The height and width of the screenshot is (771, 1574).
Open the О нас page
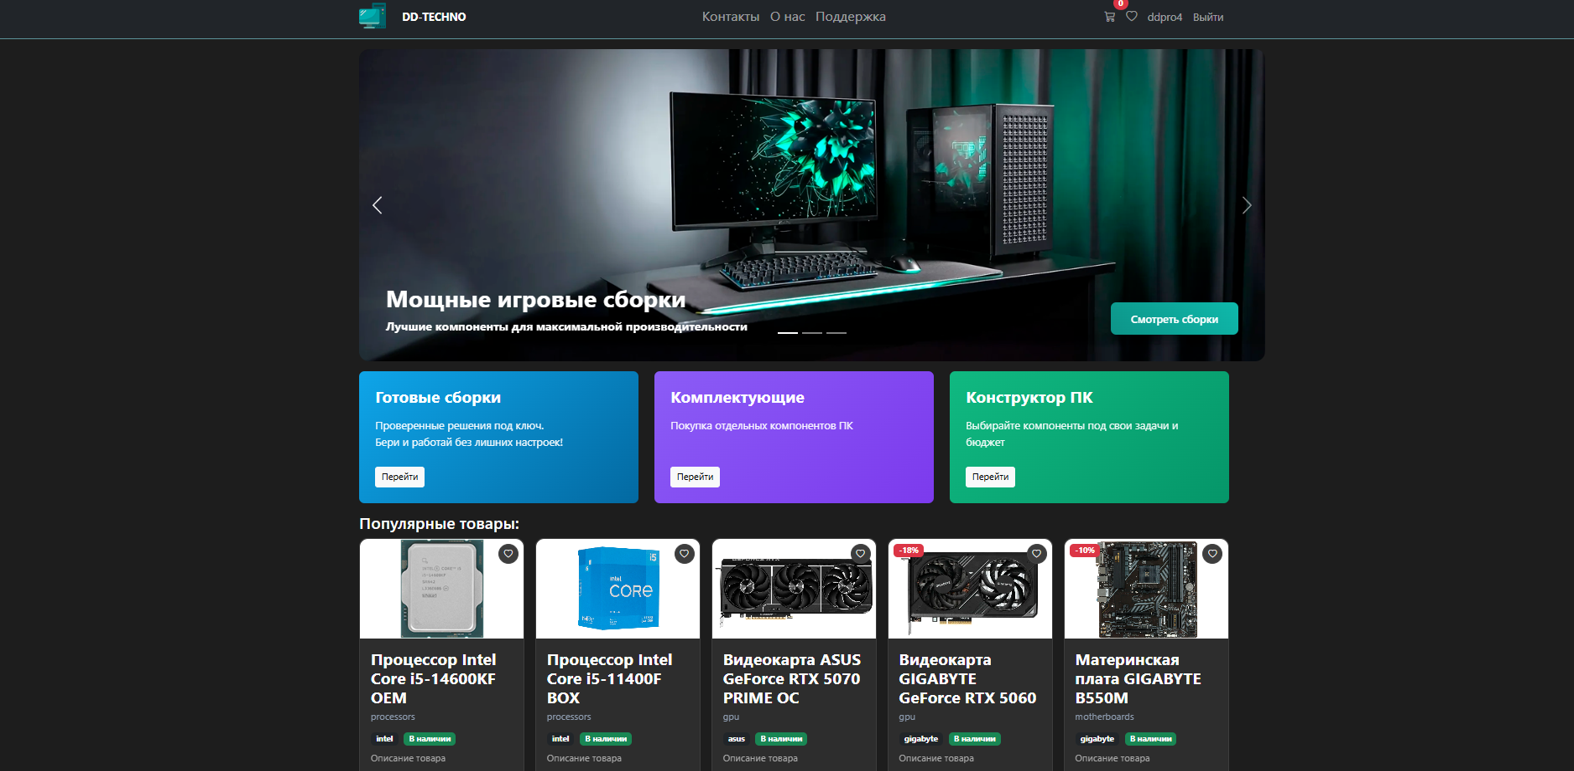[787, 17]
